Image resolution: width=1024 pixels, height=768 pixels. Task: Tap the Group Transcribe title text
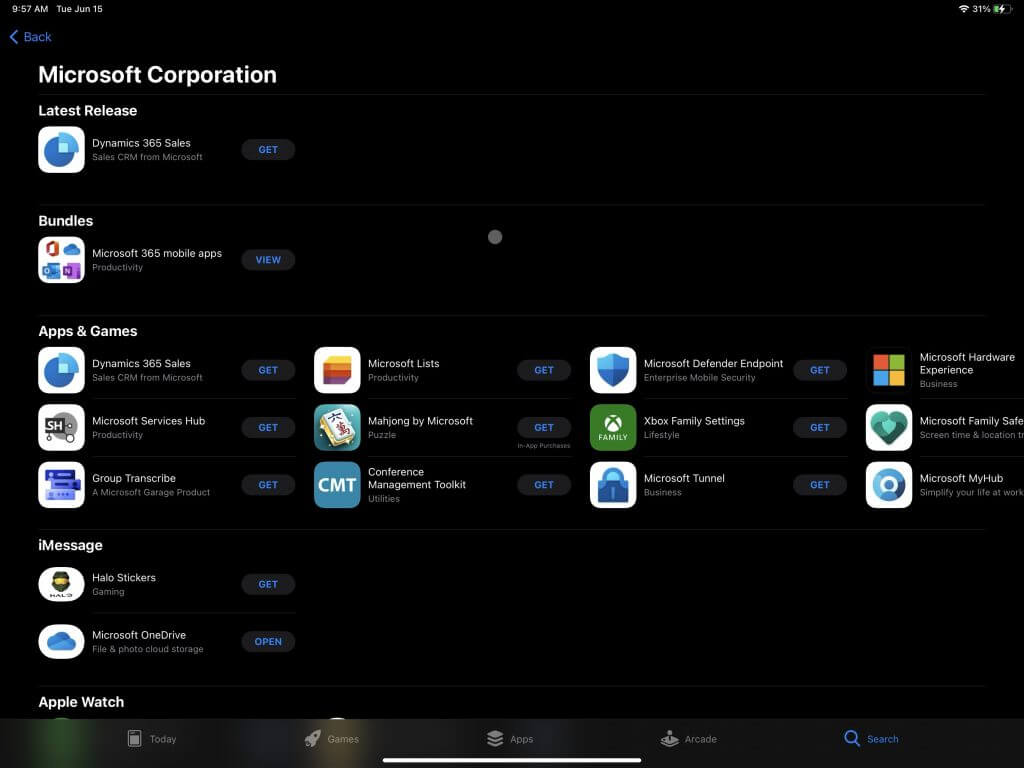tap(134, 479)
